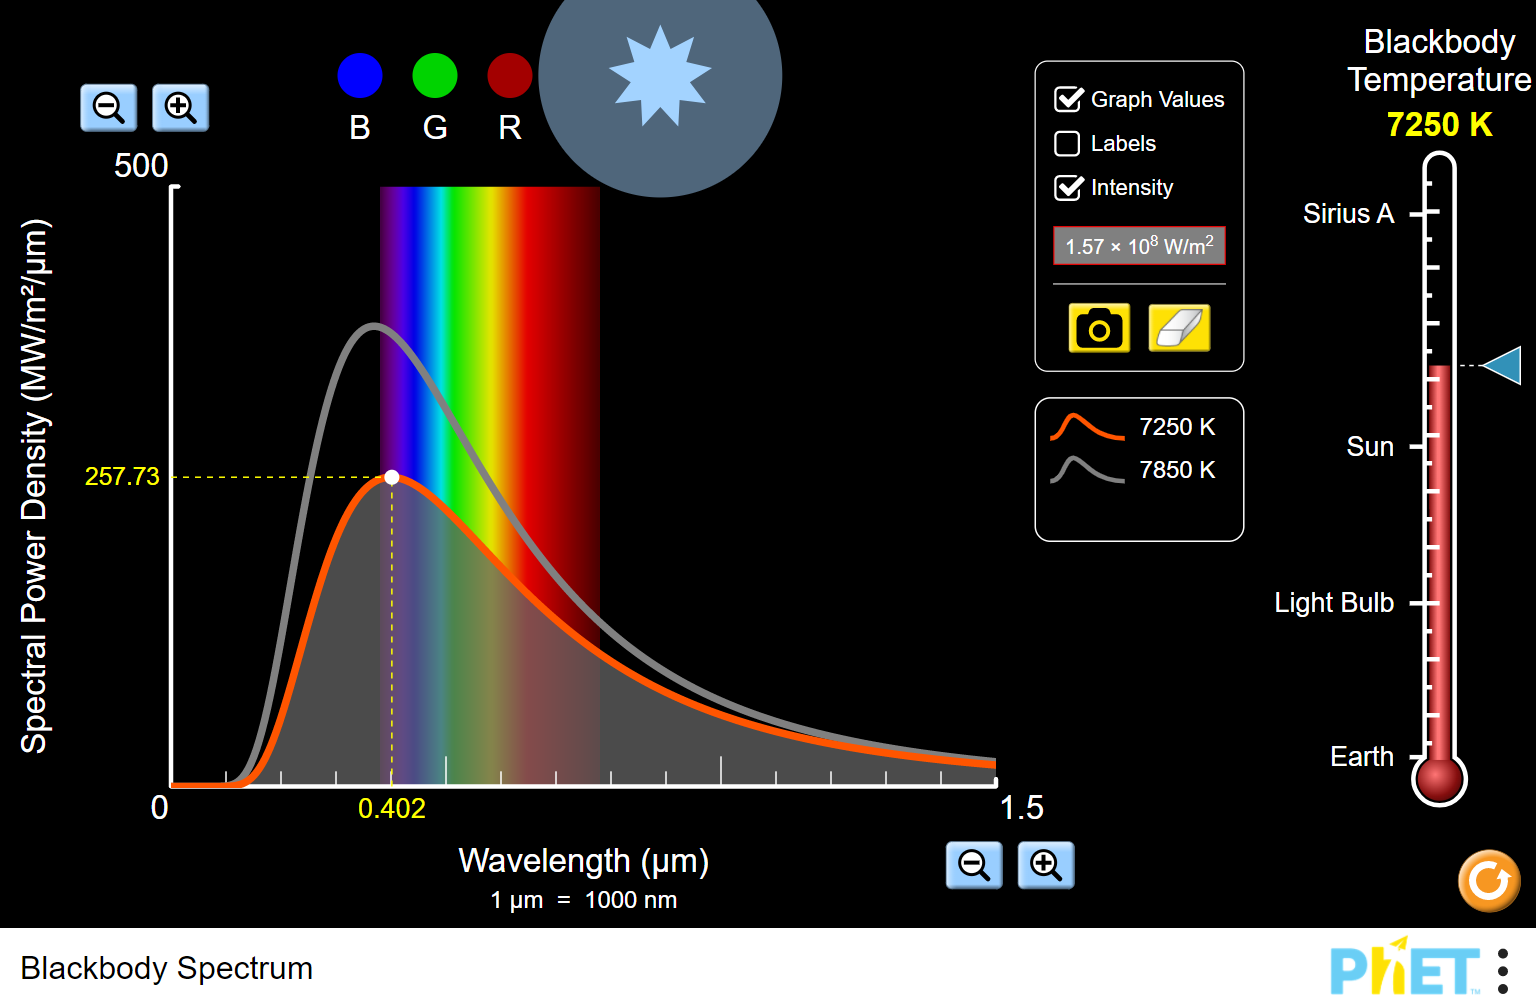Click the Spectral Power Density axis title
Image resolution: width=1536 pixels, height=1008 pixels.
pyautogui.click(x=34, y=486)
